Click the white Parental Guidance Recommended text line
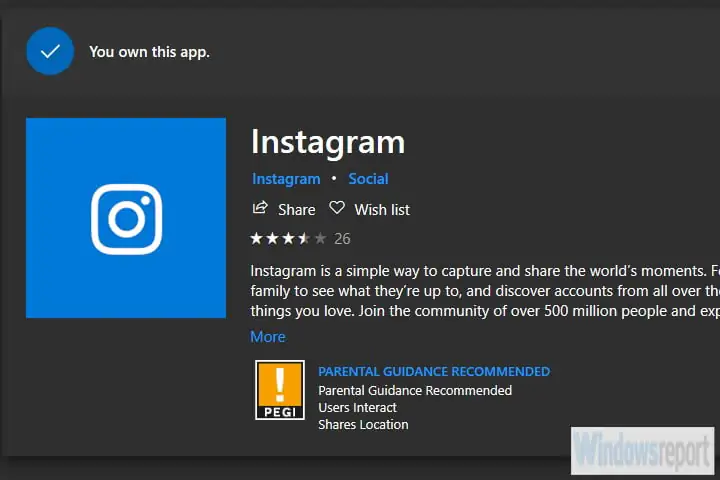 click(414, 390)
